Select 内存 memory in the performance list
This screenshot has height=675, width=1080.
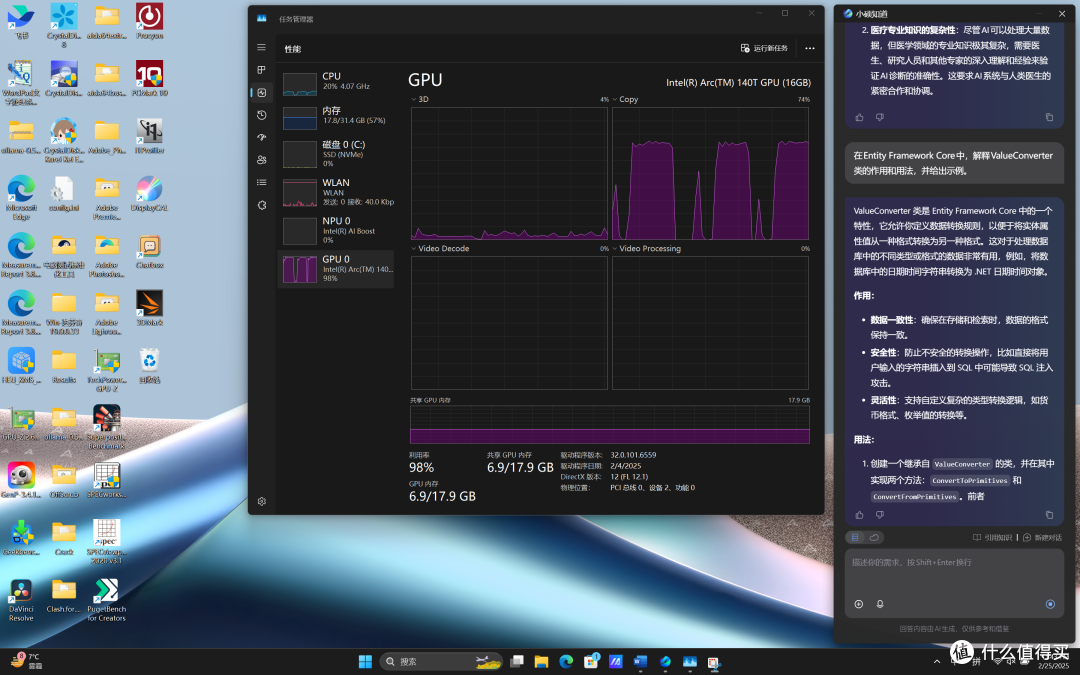click(x=336, y=117)
